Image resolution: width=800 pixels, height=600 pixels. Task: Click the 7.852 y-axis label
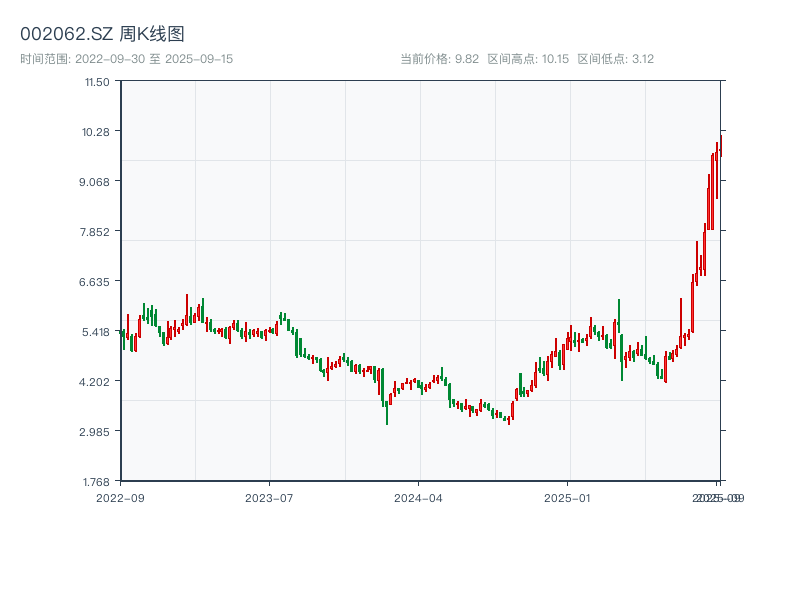coord(94,232)
